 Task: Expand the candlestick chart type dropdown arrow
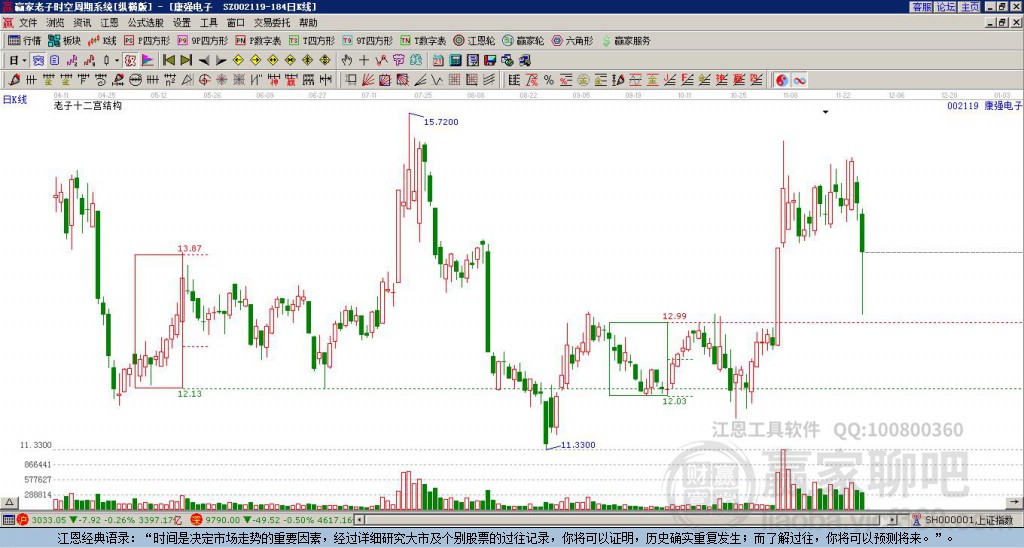(117, 60)
